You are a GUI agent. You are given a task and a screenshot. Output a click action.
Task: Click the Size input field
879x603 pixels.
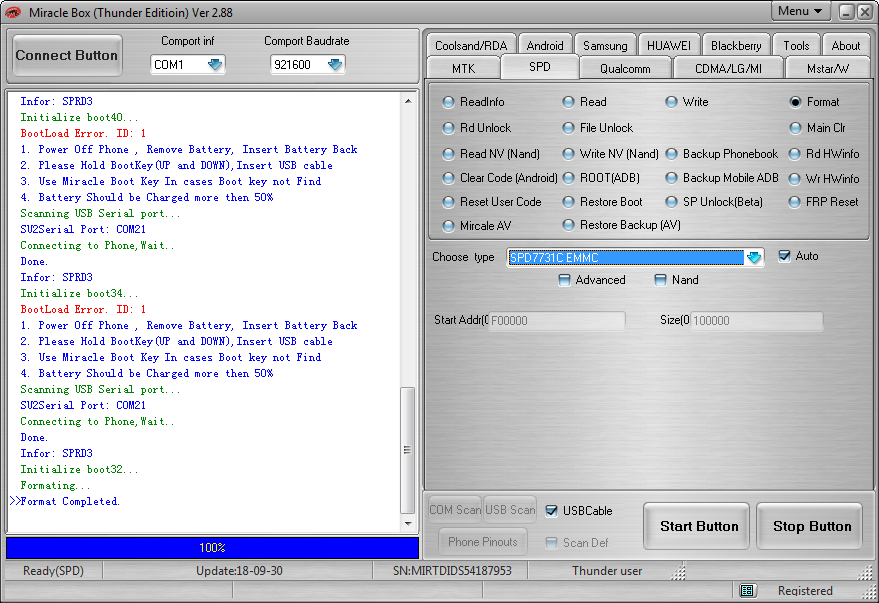point(756,321)
